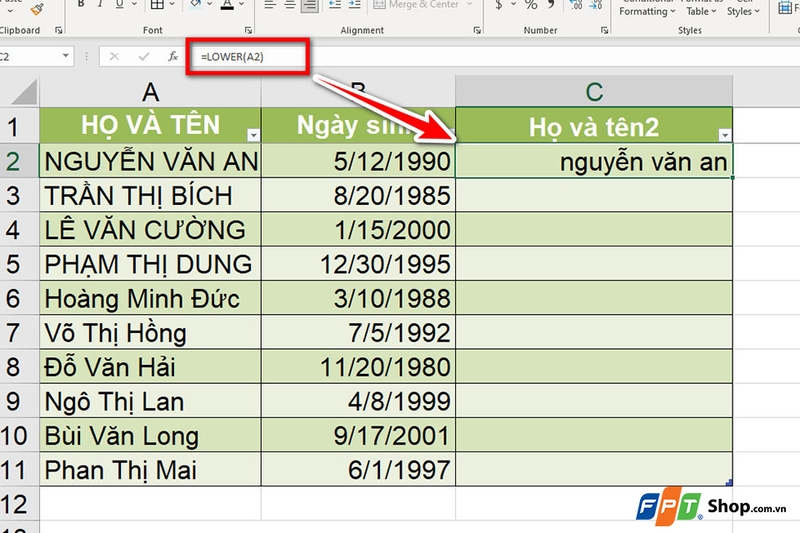Open Cell Styles menu
Screen dimensions: 800x533
743,9
